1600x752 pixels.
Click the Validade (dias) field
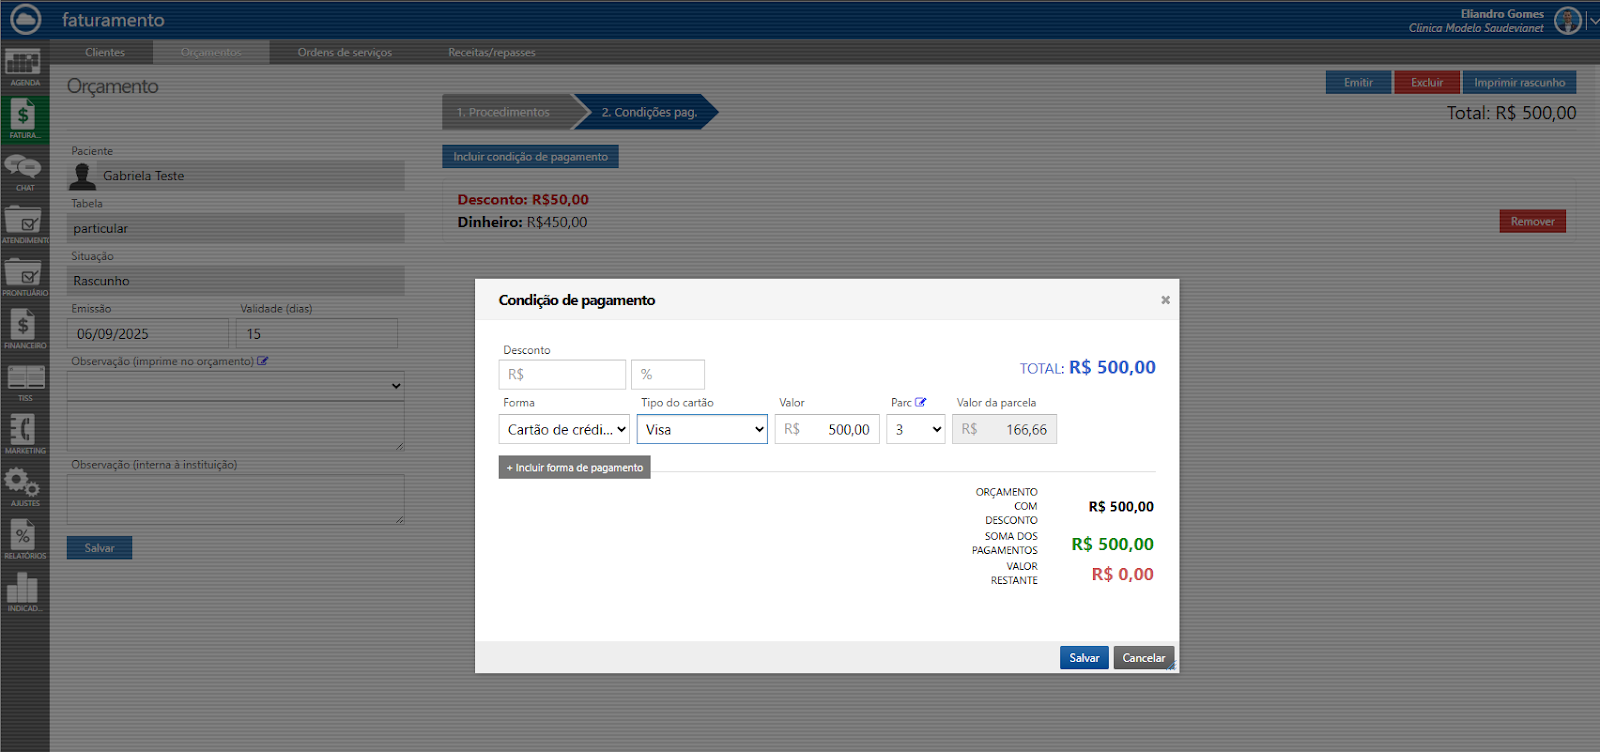click(317, 334)
